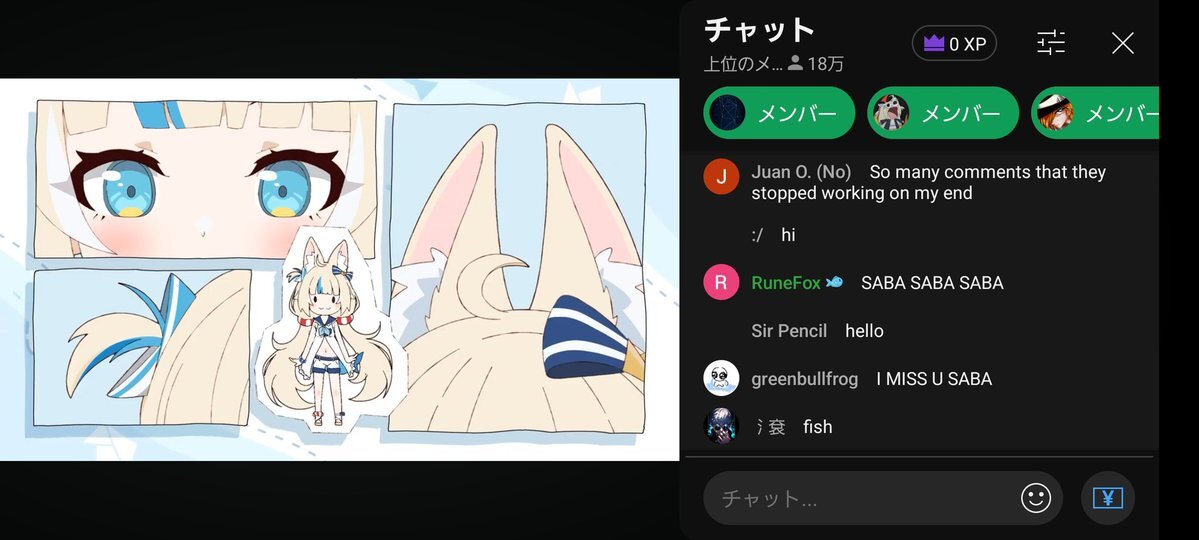Screen dimensions: 1199x540
Task: Click the Sir Pencil username
Action: tap(789, 331)
